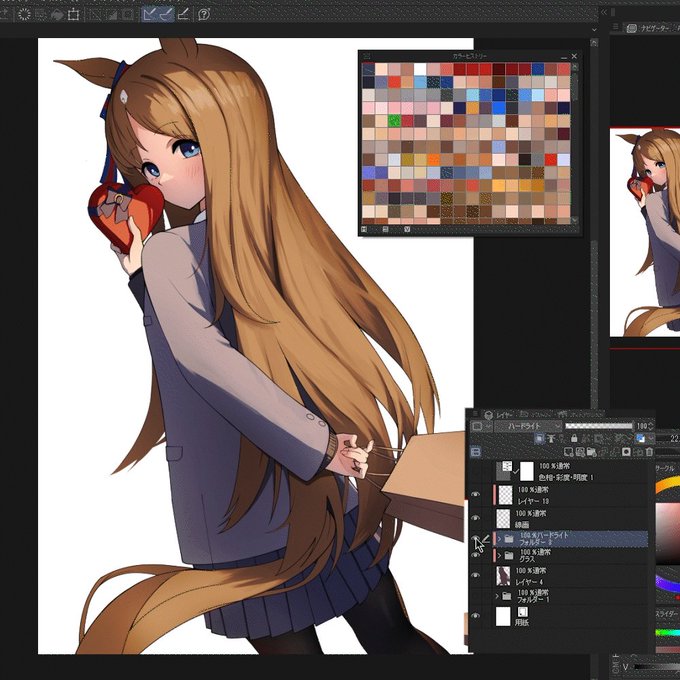
Task: Pick the white swatch in Color History top row
Action: 420,69
